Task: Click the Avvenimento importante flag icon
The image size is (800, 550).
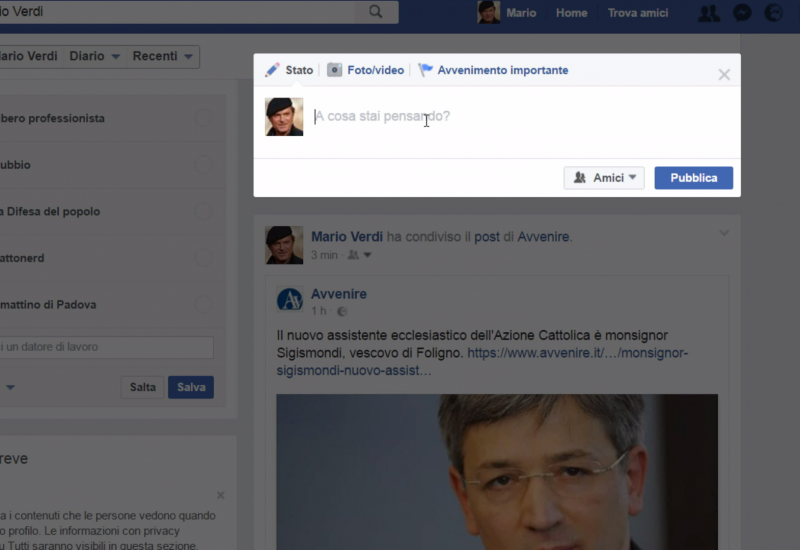Action: [x=425, y=69]
